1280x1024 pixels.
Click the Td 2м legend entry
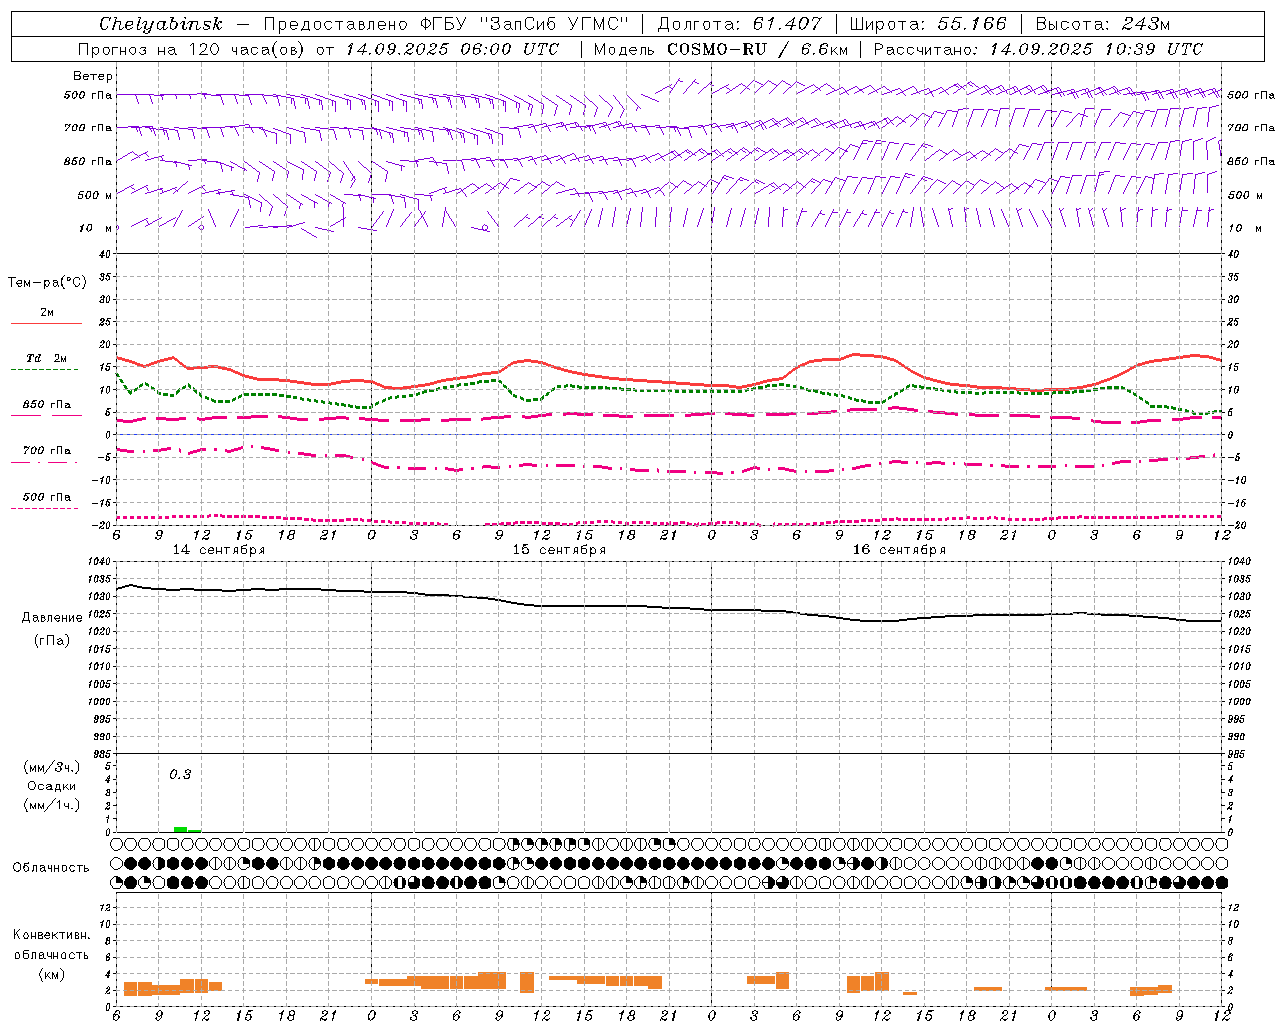47,358
